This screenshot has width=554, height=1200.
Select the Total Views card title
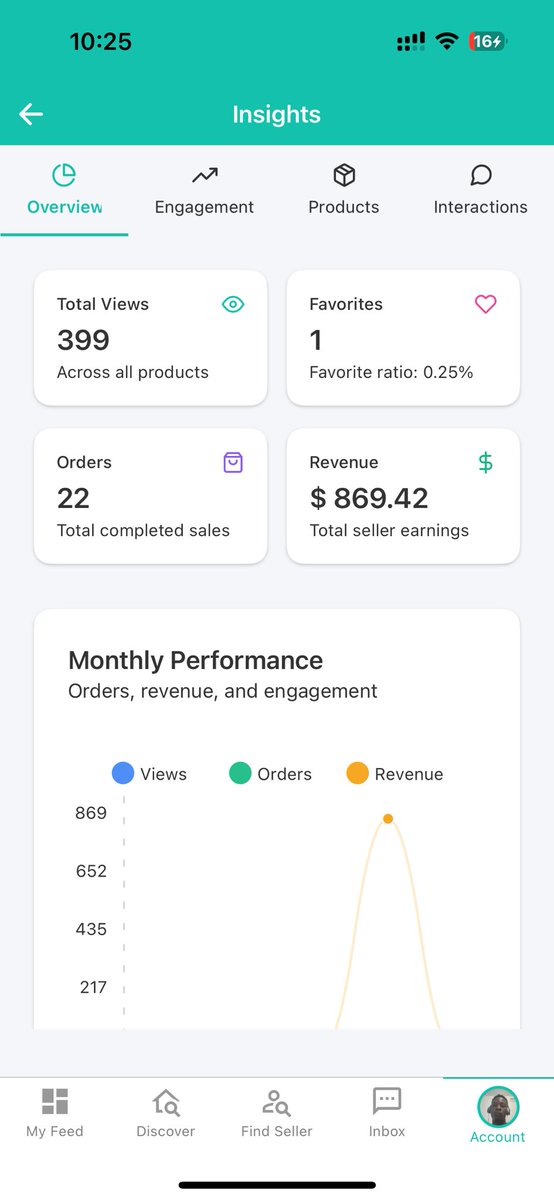(x=103, y=304)
